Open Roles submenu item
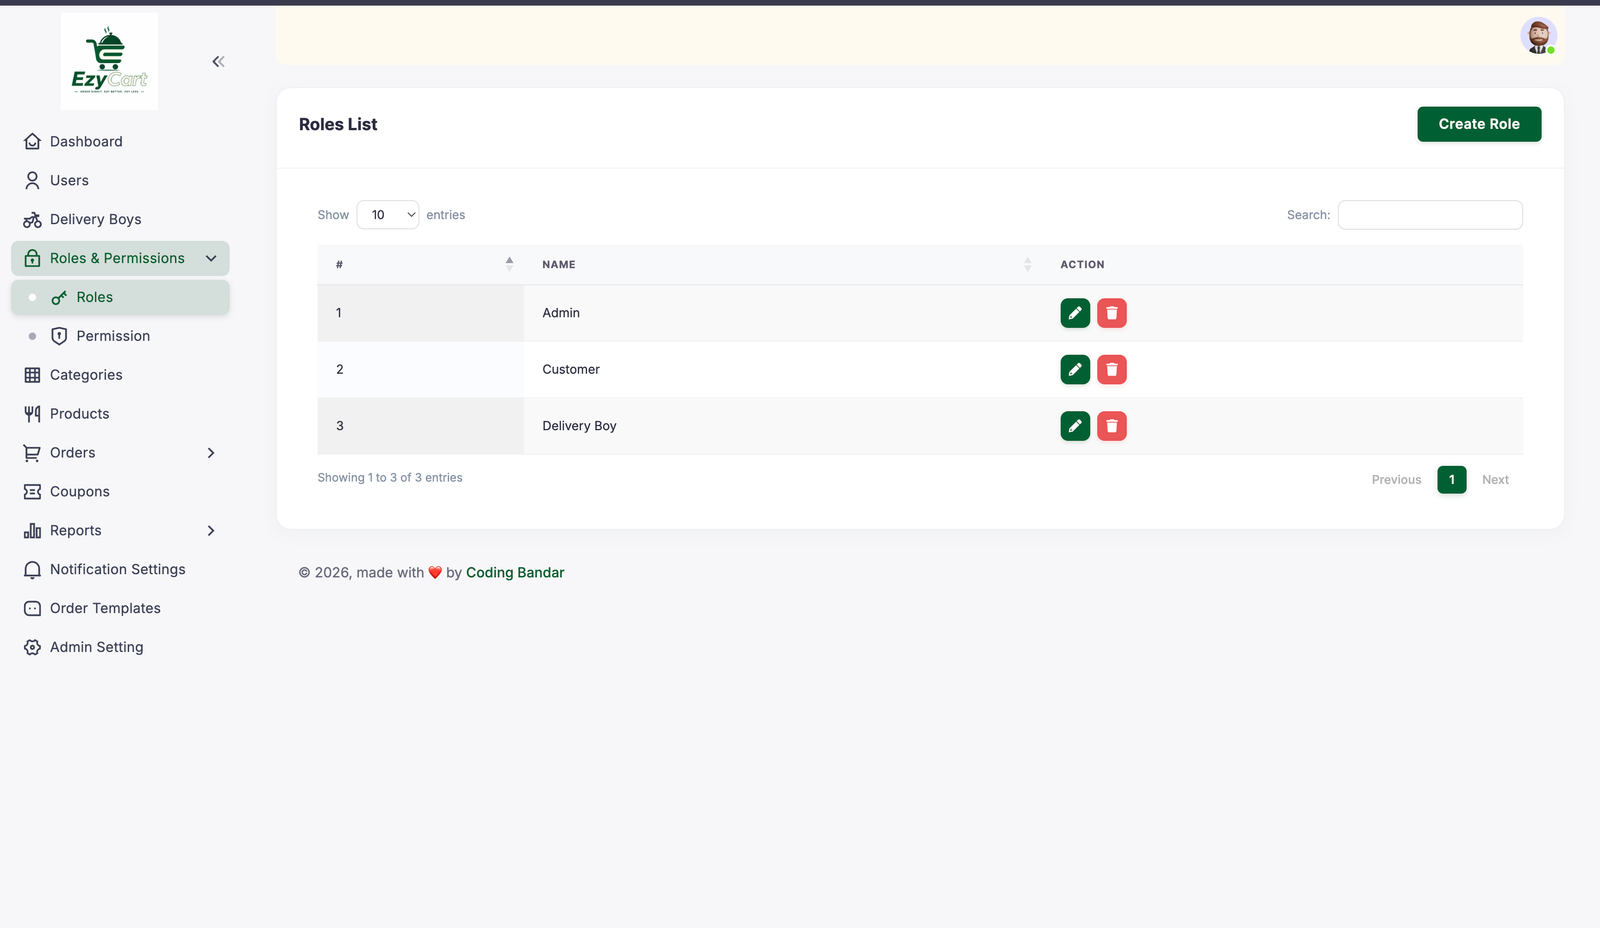This screenshot has width=1600, height=928. [120, 297]
